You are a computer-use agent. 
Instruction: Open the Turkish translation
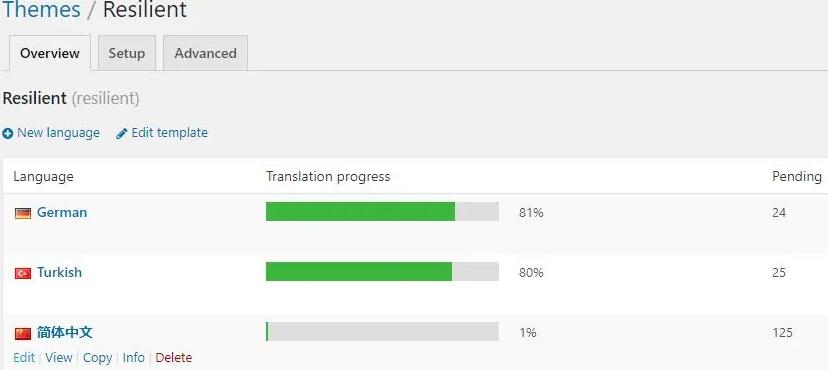coord(59,272)
